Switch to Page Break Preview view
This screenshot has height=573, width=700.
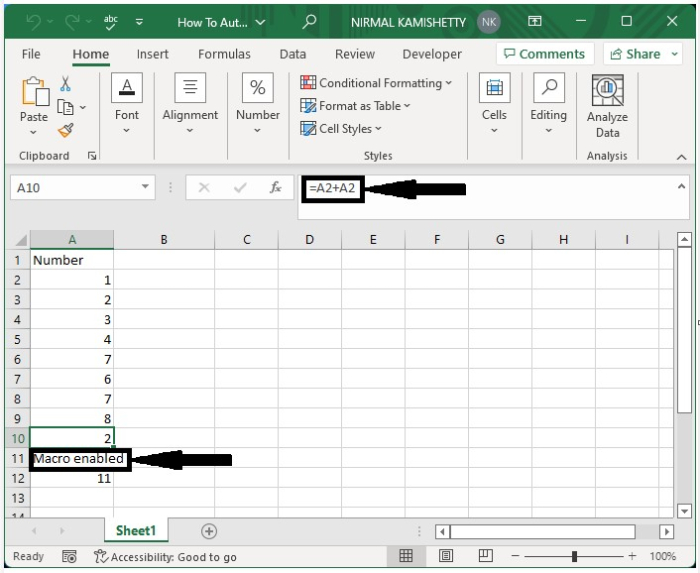(x=485, y=556)
